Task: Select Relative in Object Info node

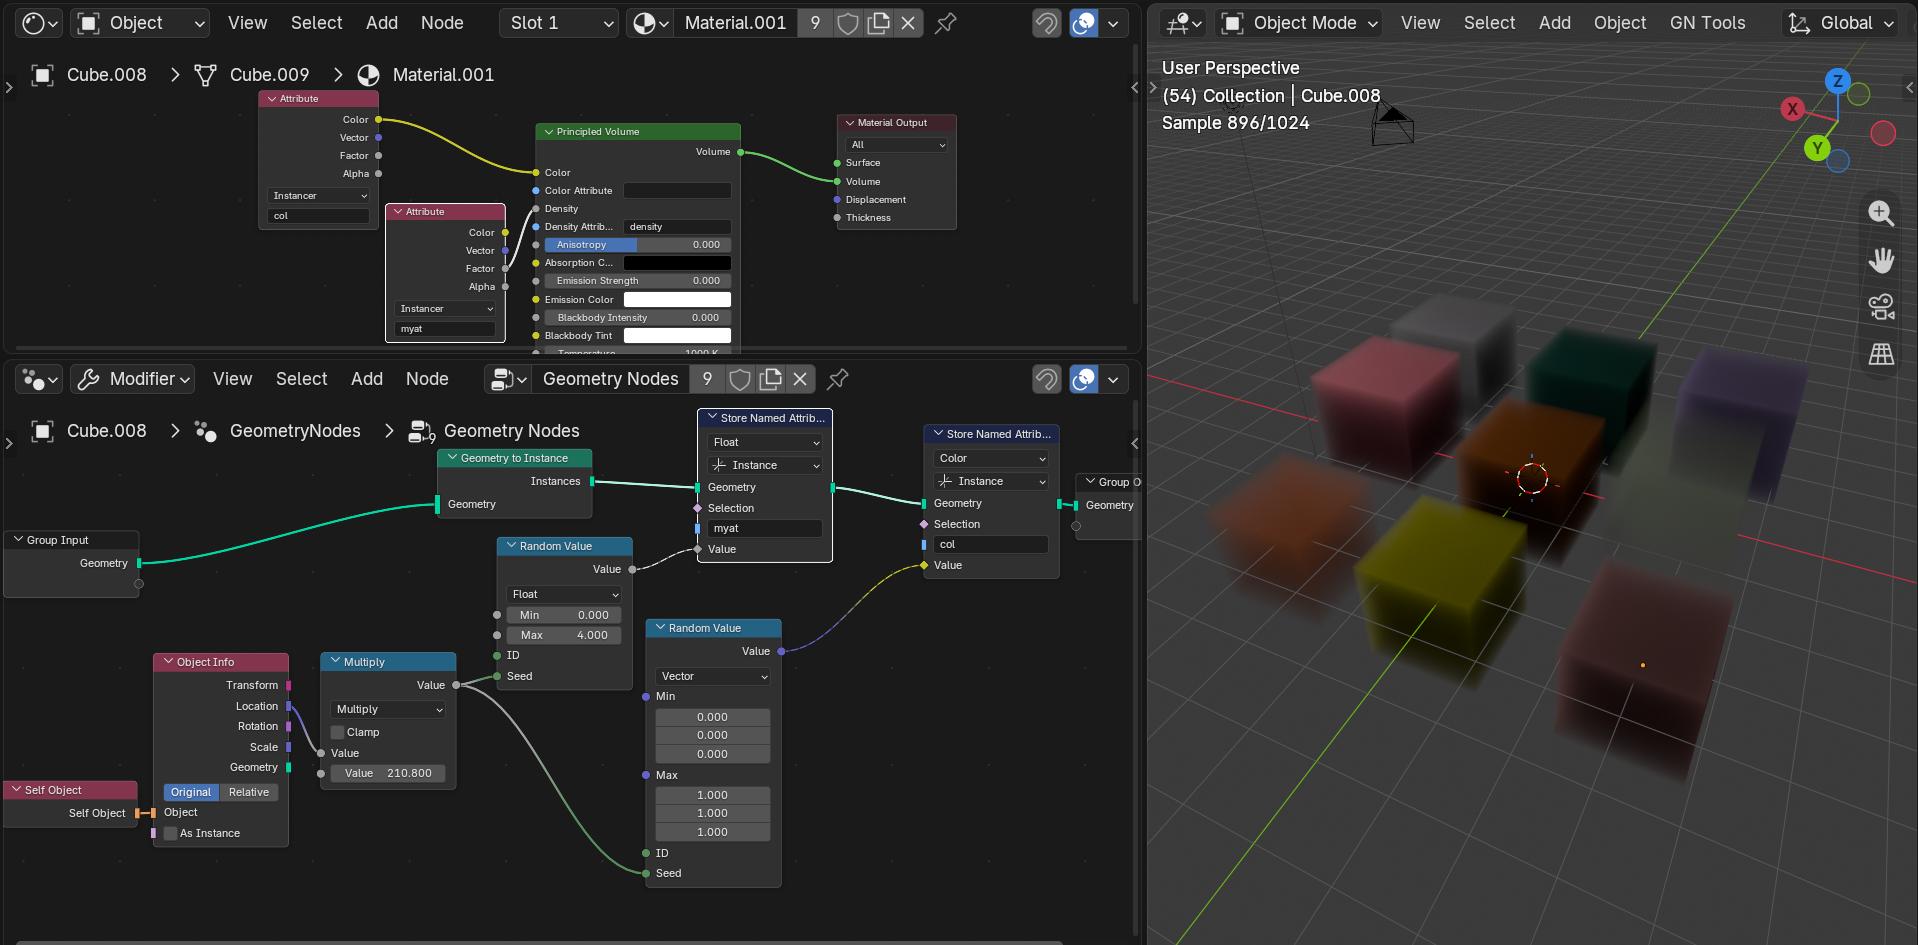Action: [x=248, y=792]
